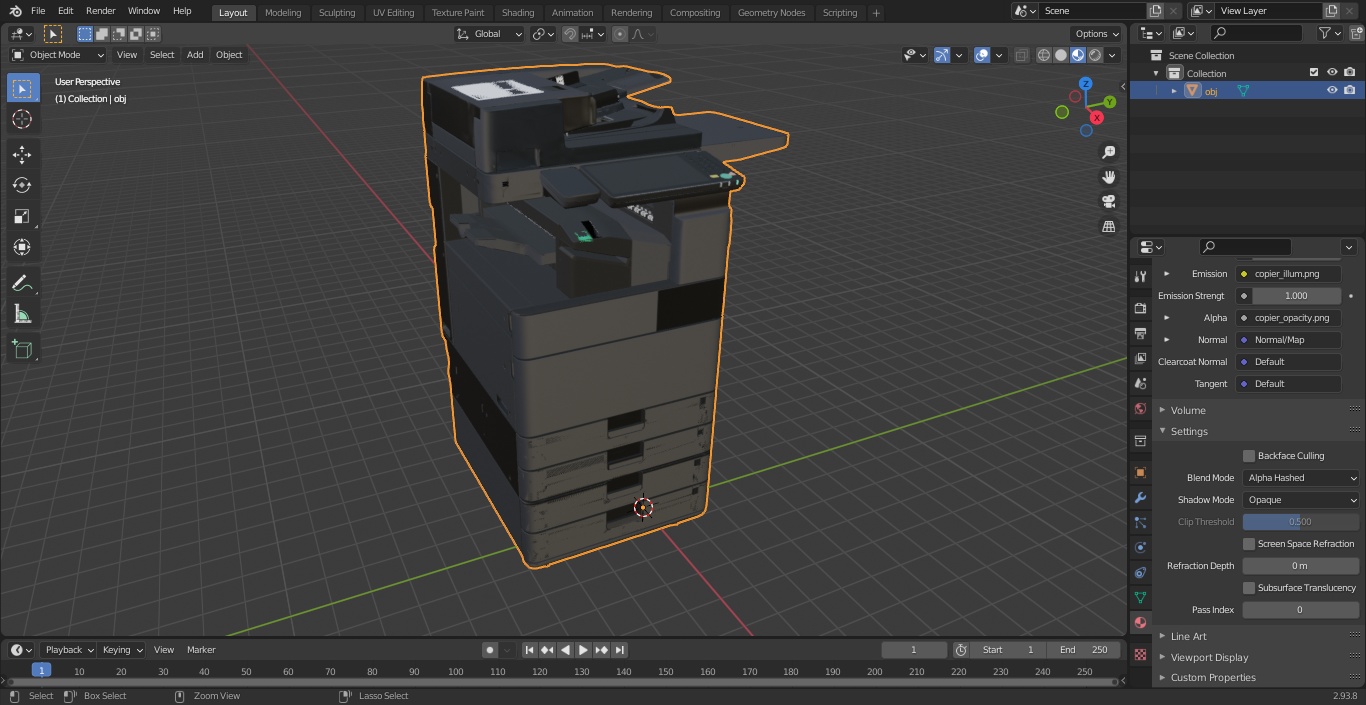Switch to the Shading workspace tab
The height and width of the screenshot is (705, 1366).
click(518, 13)
